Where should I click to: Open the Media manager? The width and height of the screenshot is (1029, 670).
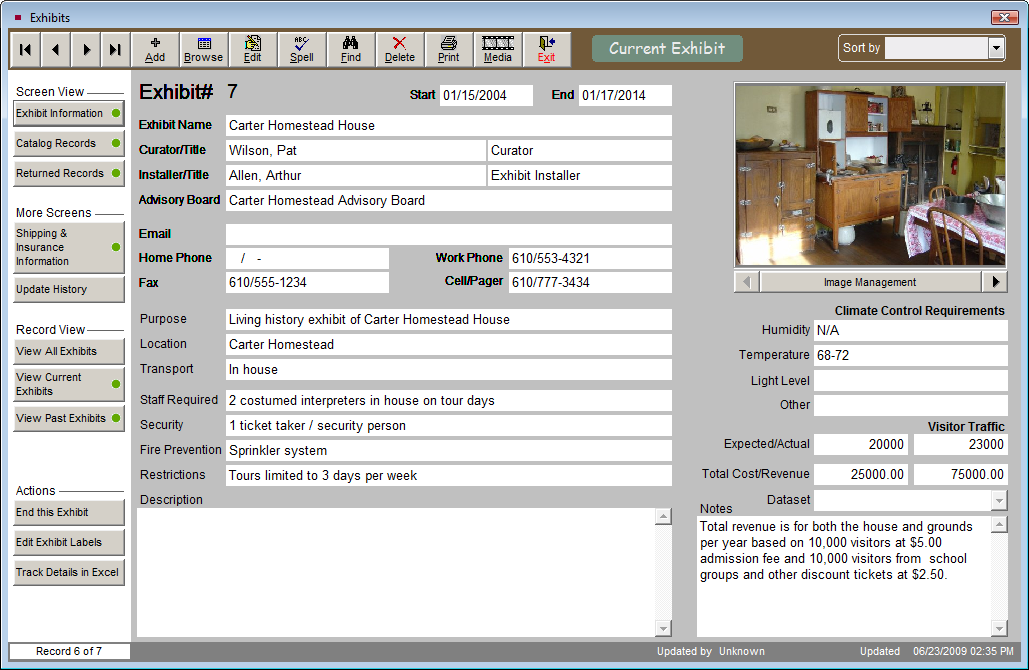pos(497,48)
